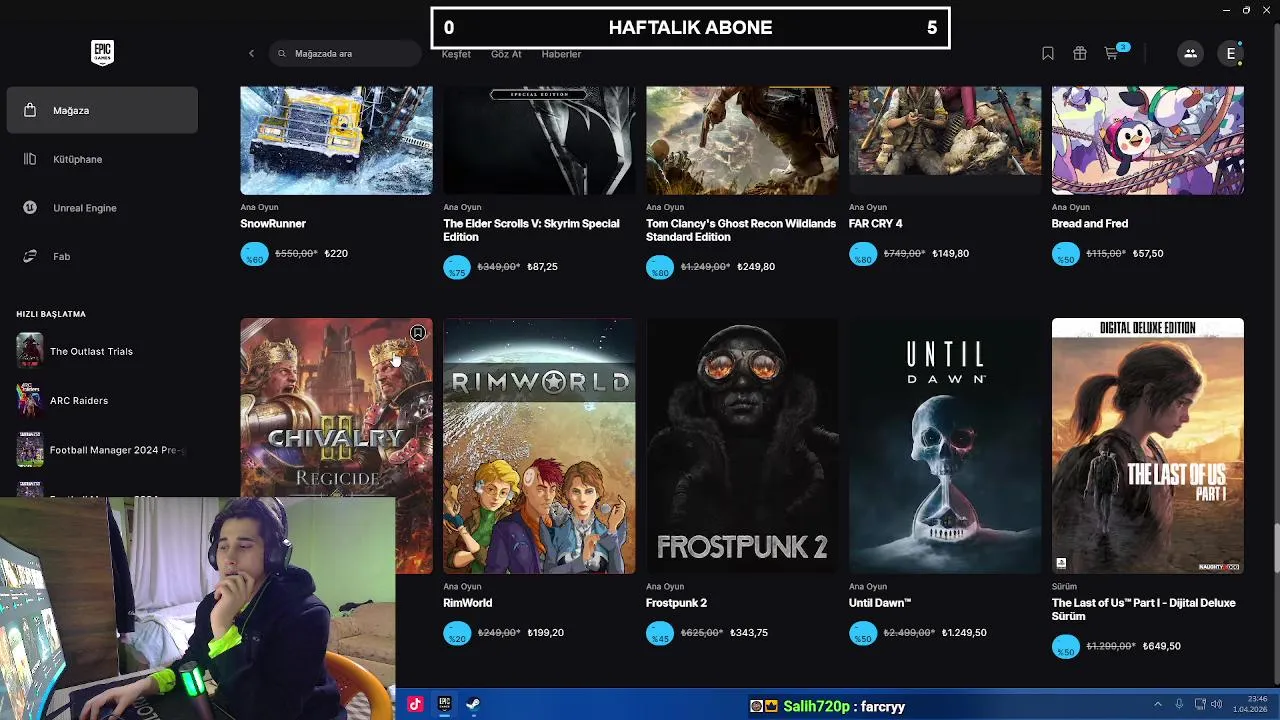Click the Until Dawn discount badge

[862, 633]
